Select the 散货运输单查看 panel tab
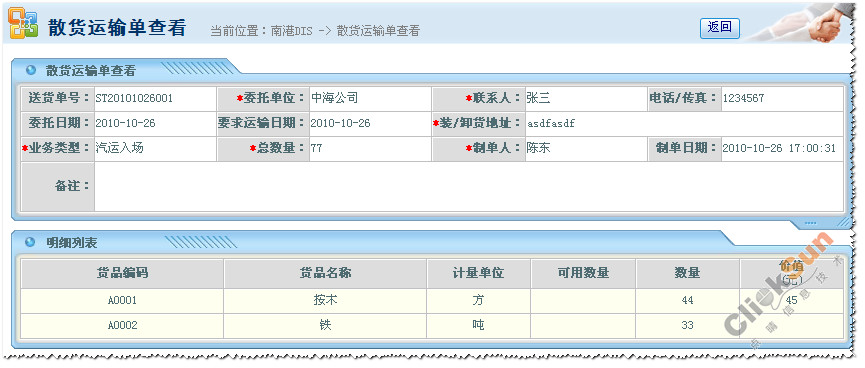The height and width of the screenshot is (368, 865). pos(90,71)
